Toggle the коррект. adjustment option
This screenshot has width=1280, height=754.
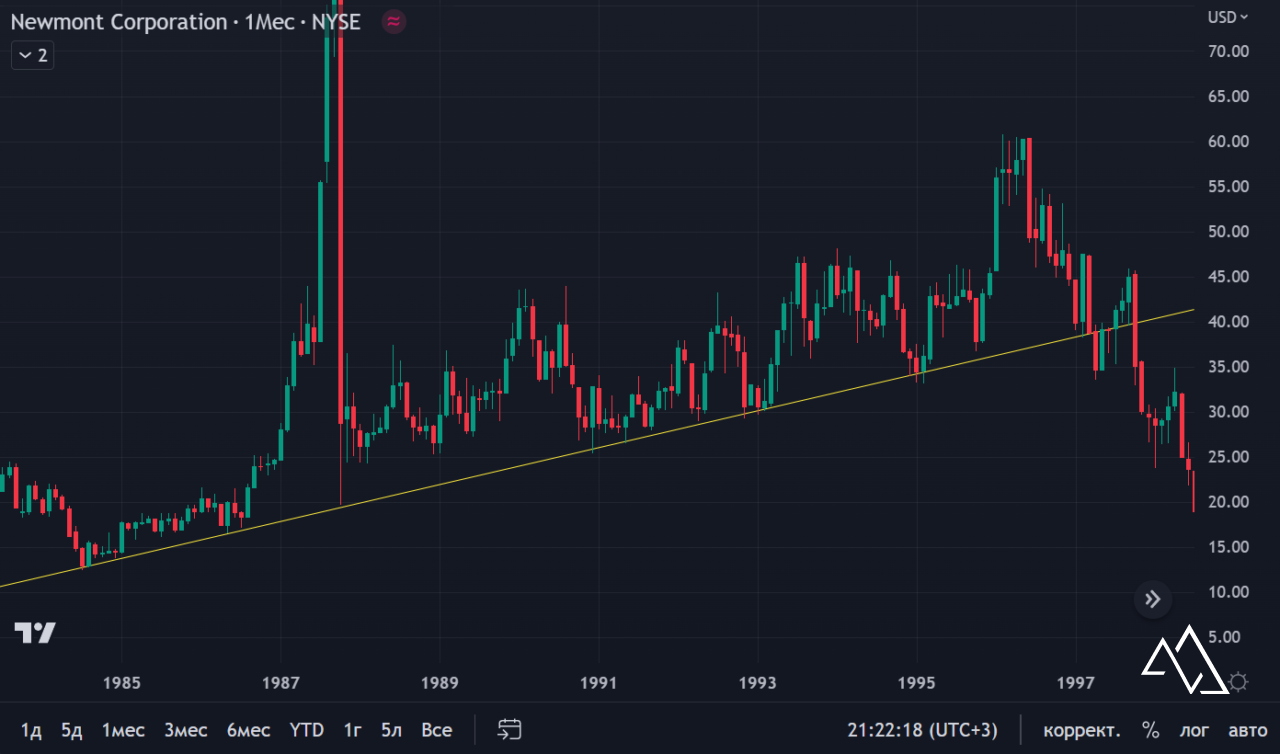click(1082, 730)
